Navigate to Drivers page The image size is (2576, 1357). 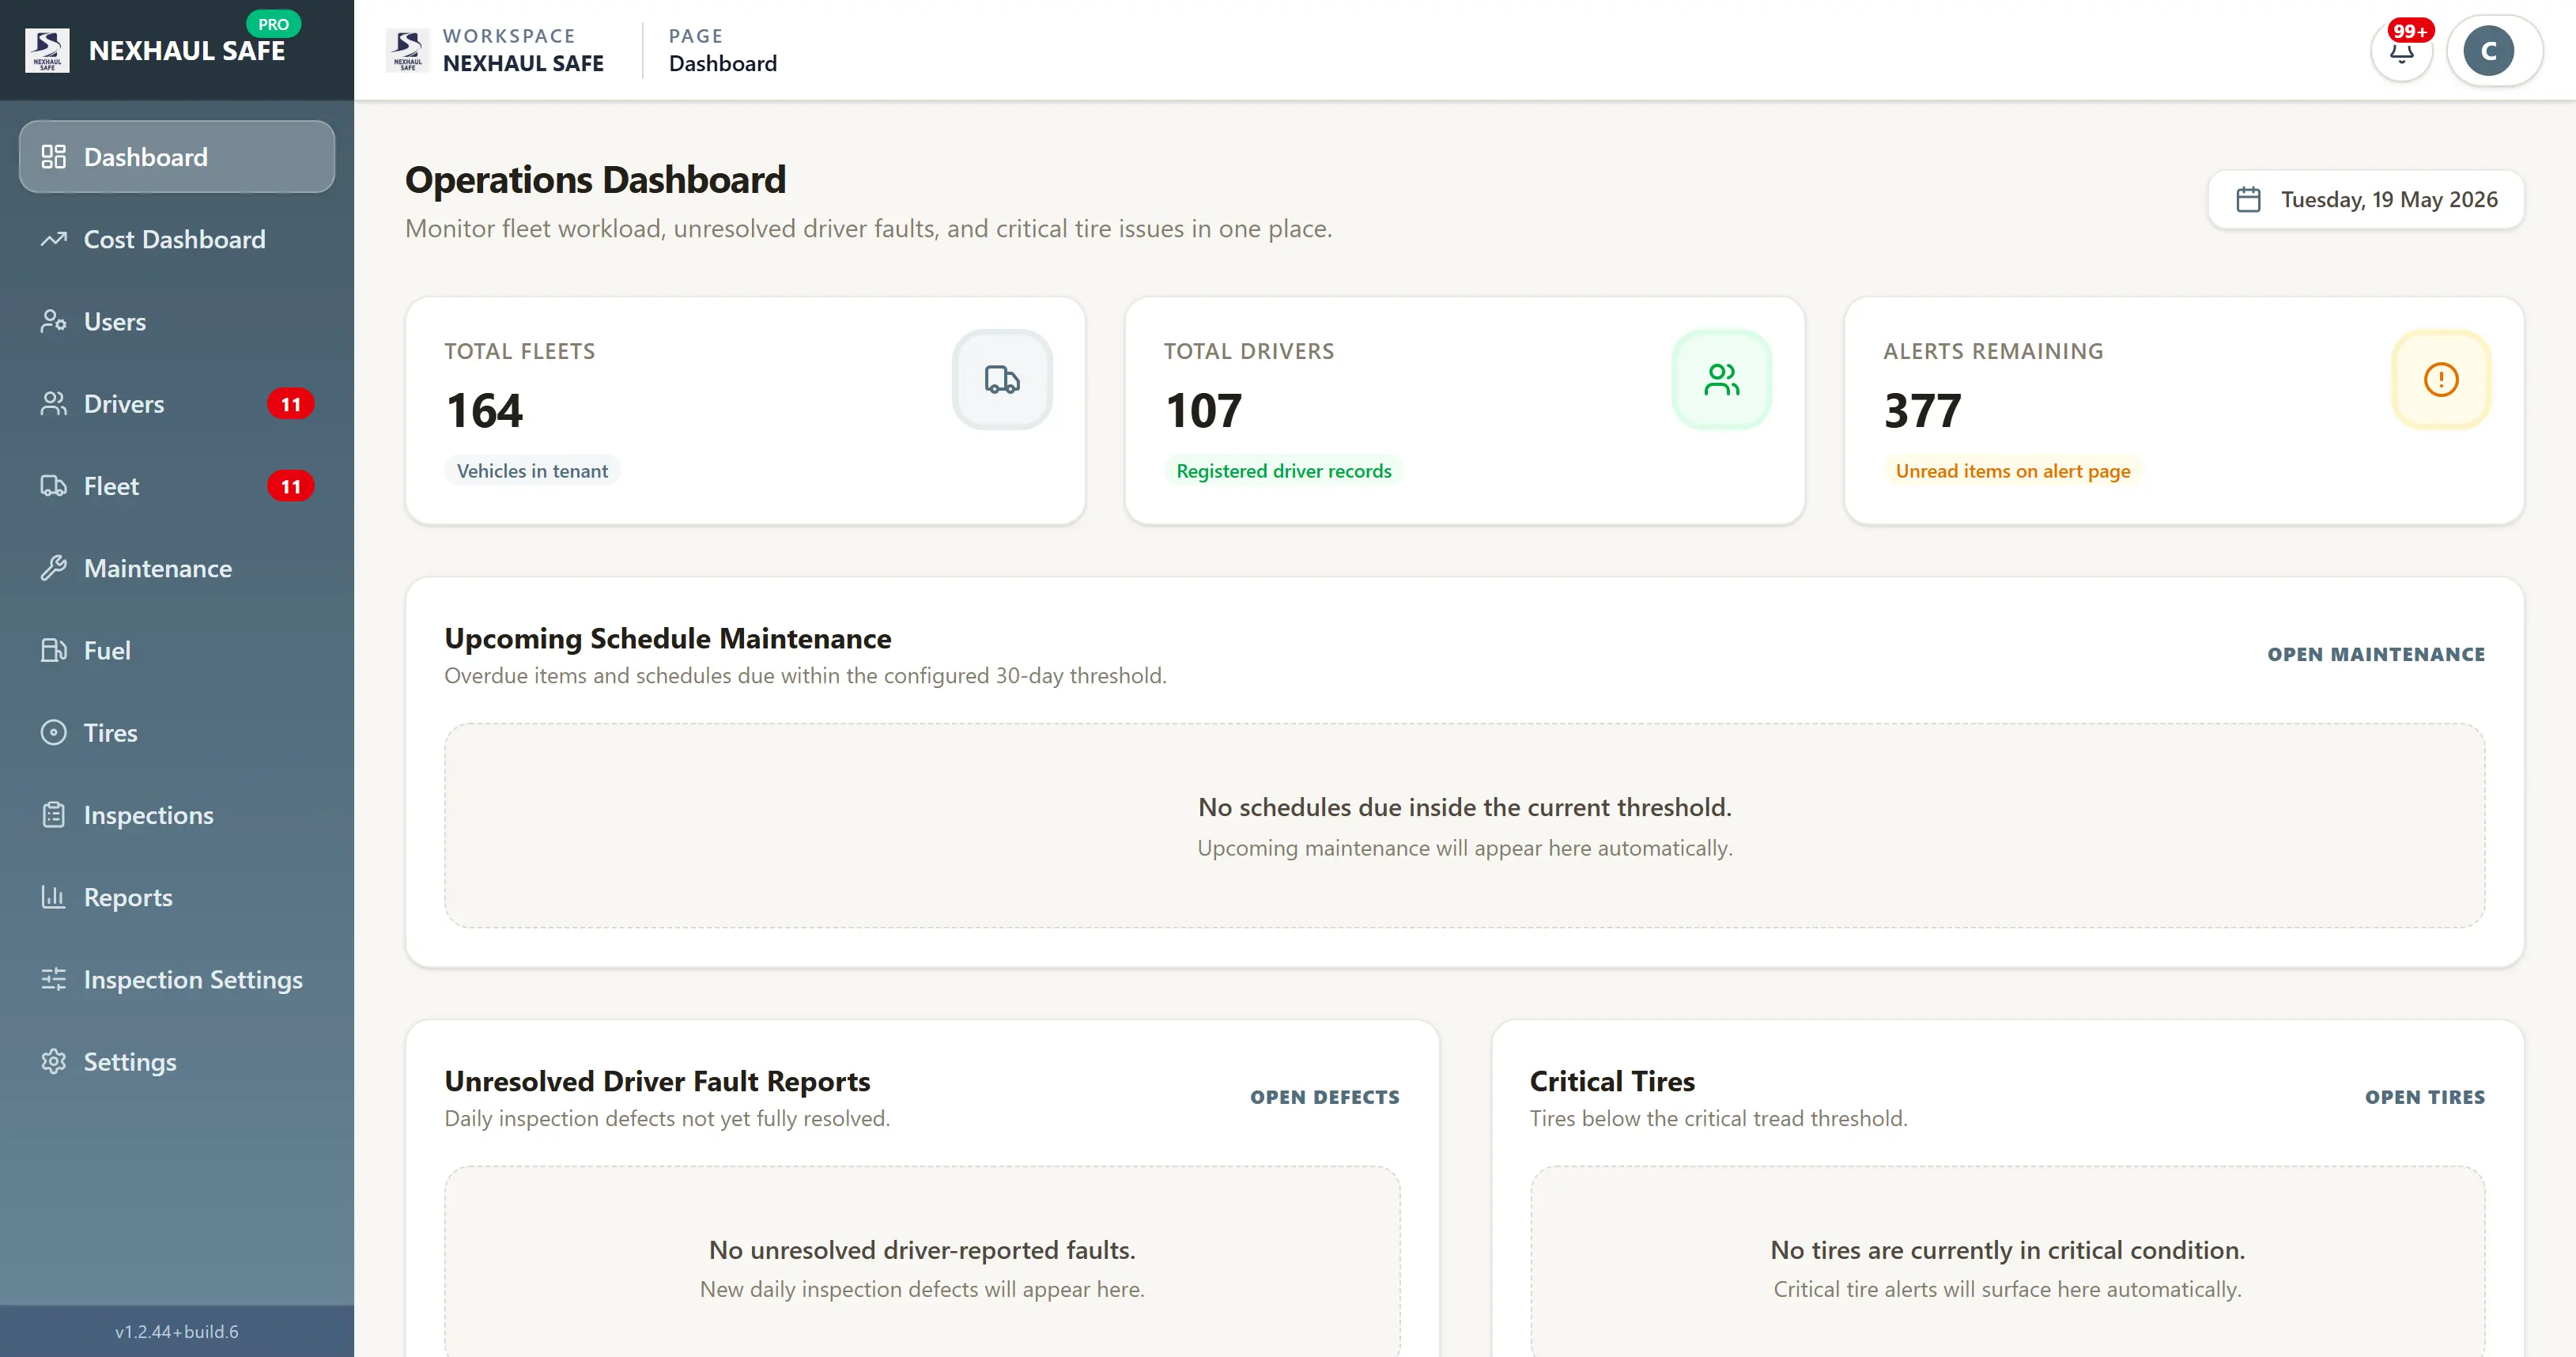point(177,404)
